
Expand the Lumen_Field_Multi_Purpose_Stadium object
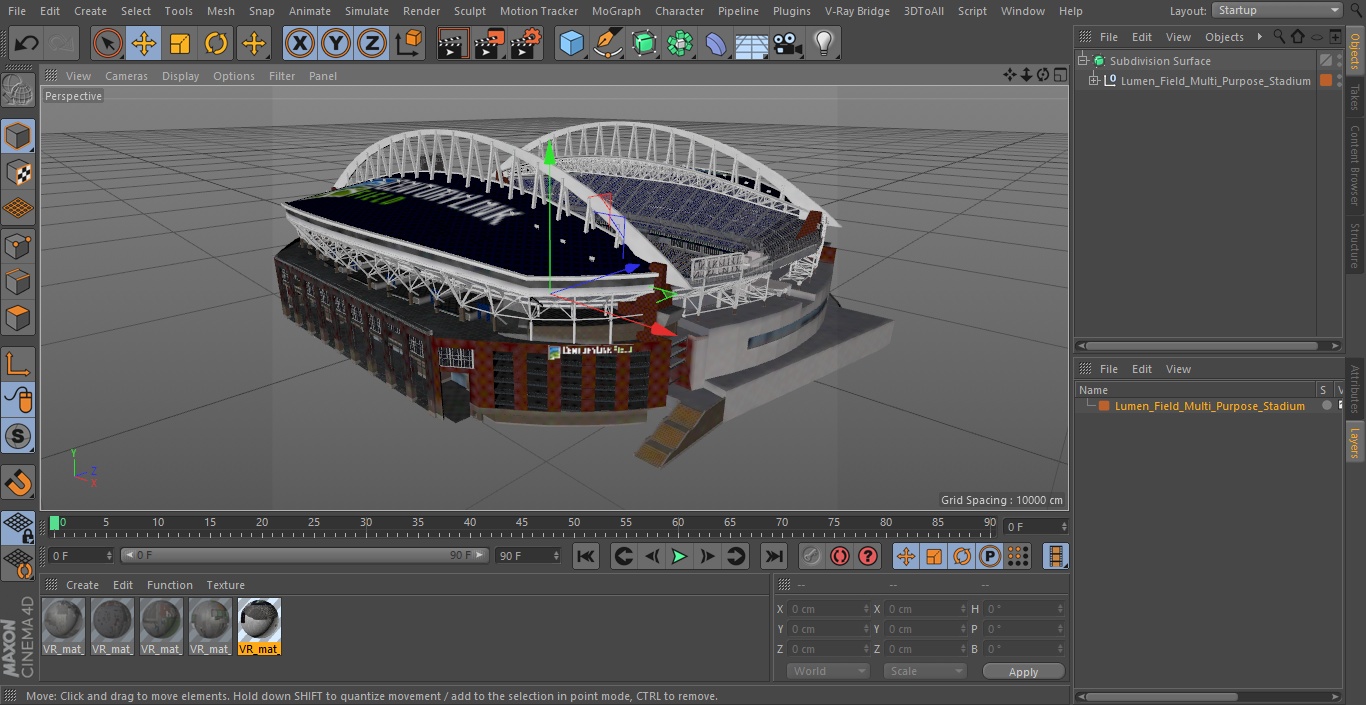coord(1094,81)
